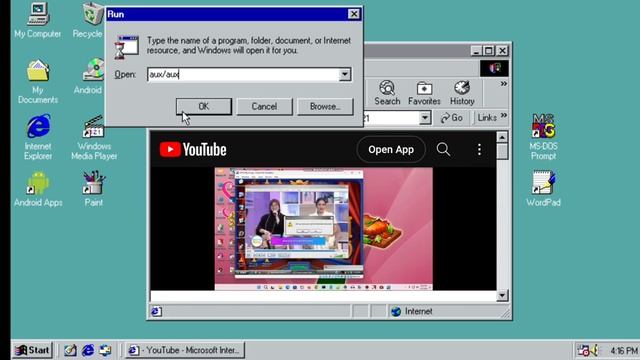Click the Open App button on YouTube
The image size is (640, 360).
[391, 149]
